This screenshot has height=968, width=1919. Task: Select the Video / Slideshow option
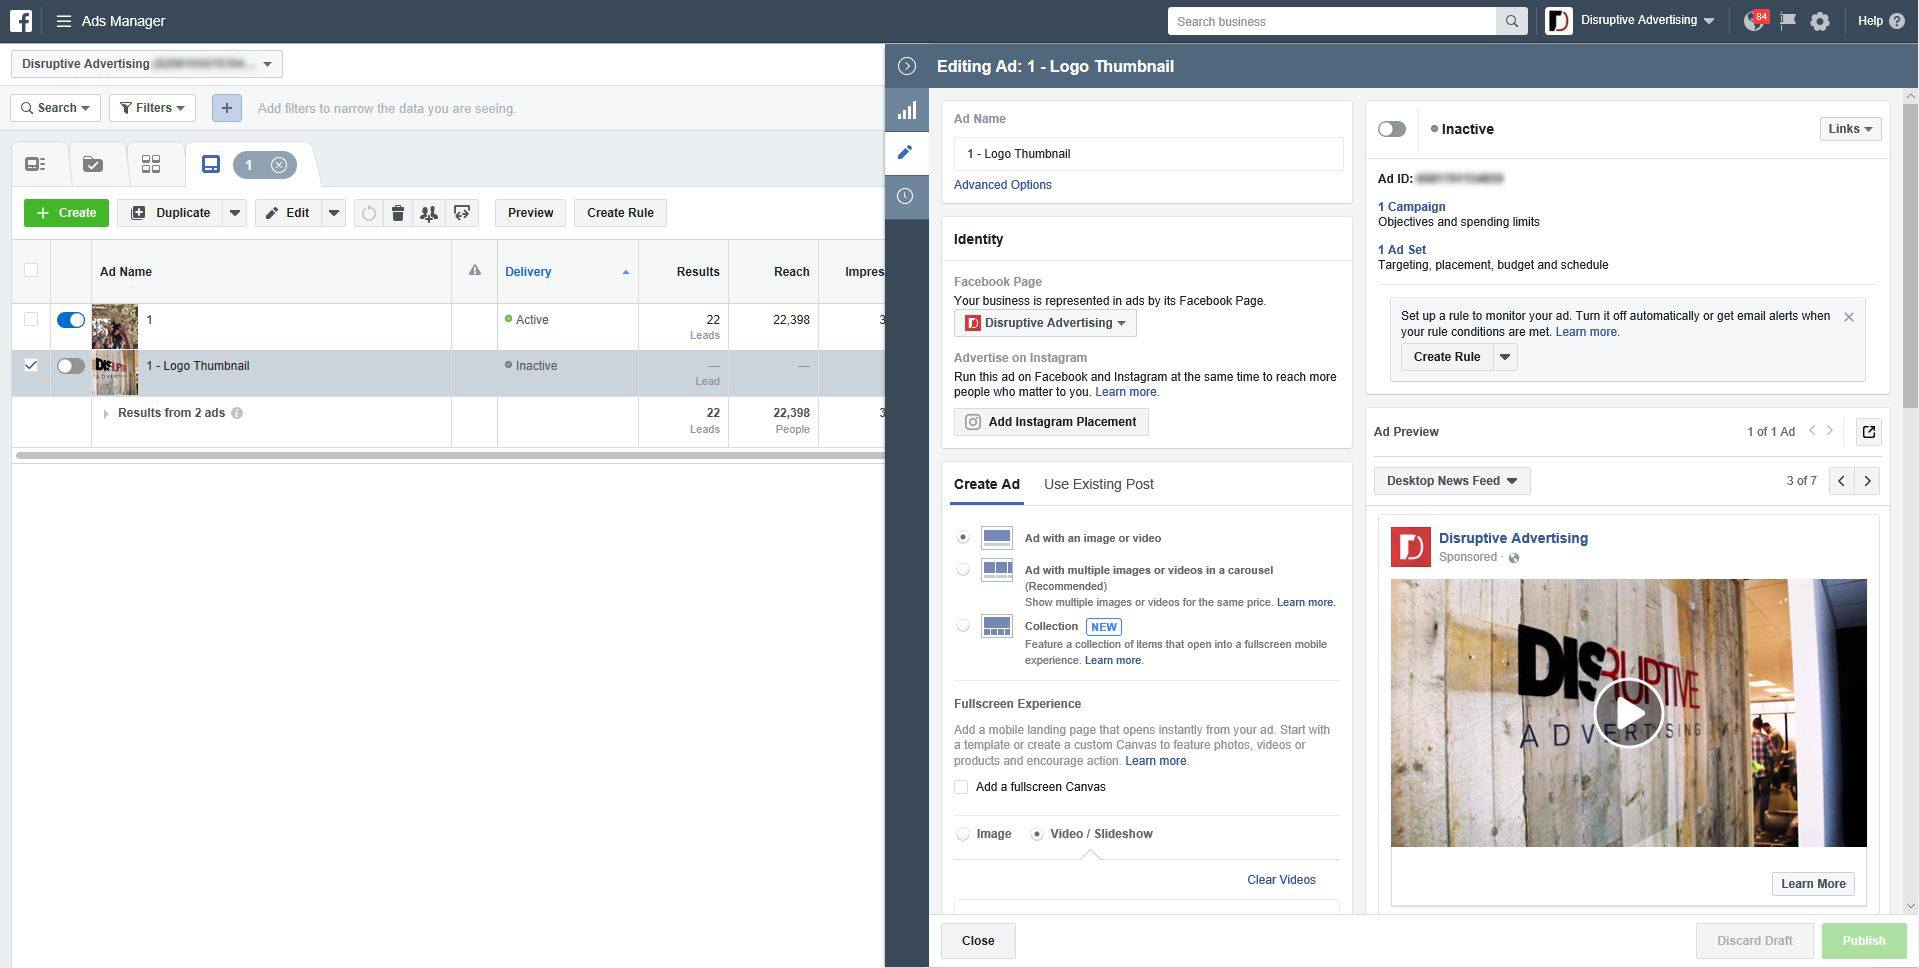1037,834
